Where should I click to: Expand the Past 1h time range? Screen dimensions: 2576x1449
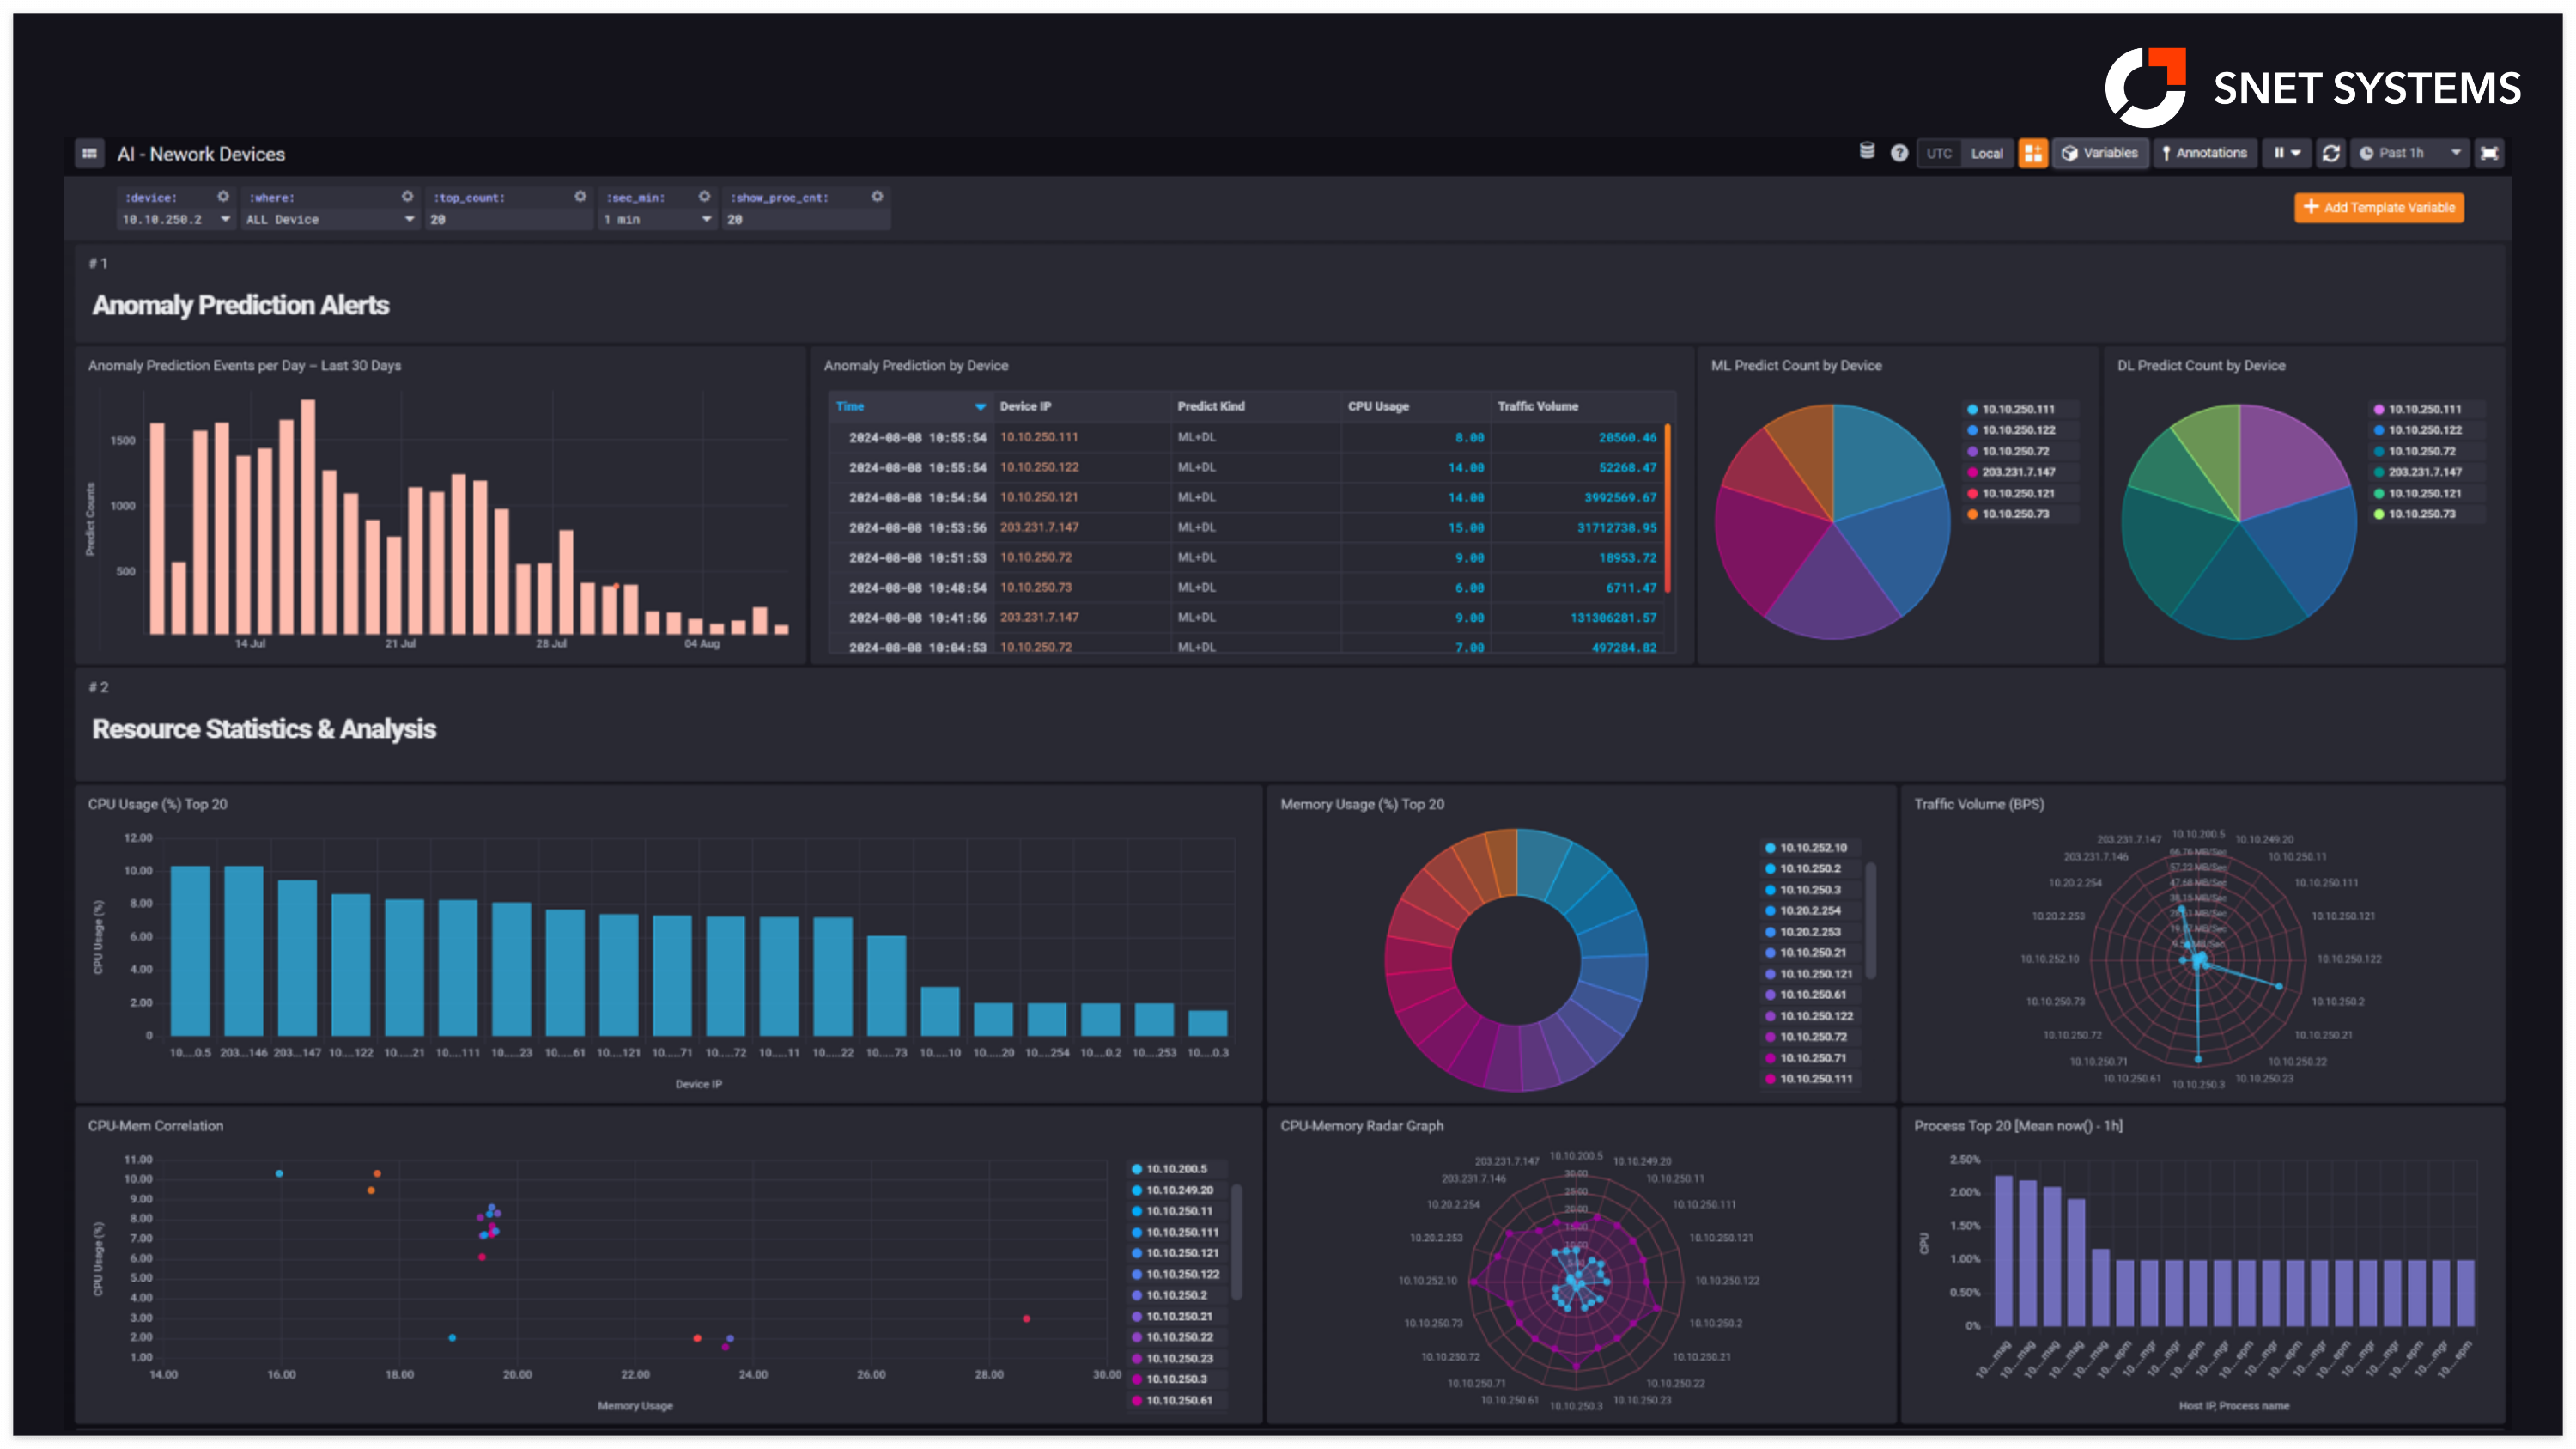click(x=2410, y=153)
